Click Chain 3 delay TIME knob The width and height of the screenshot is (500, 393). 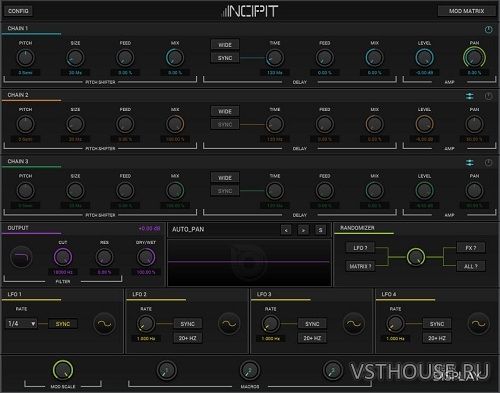tap(275, 191)
